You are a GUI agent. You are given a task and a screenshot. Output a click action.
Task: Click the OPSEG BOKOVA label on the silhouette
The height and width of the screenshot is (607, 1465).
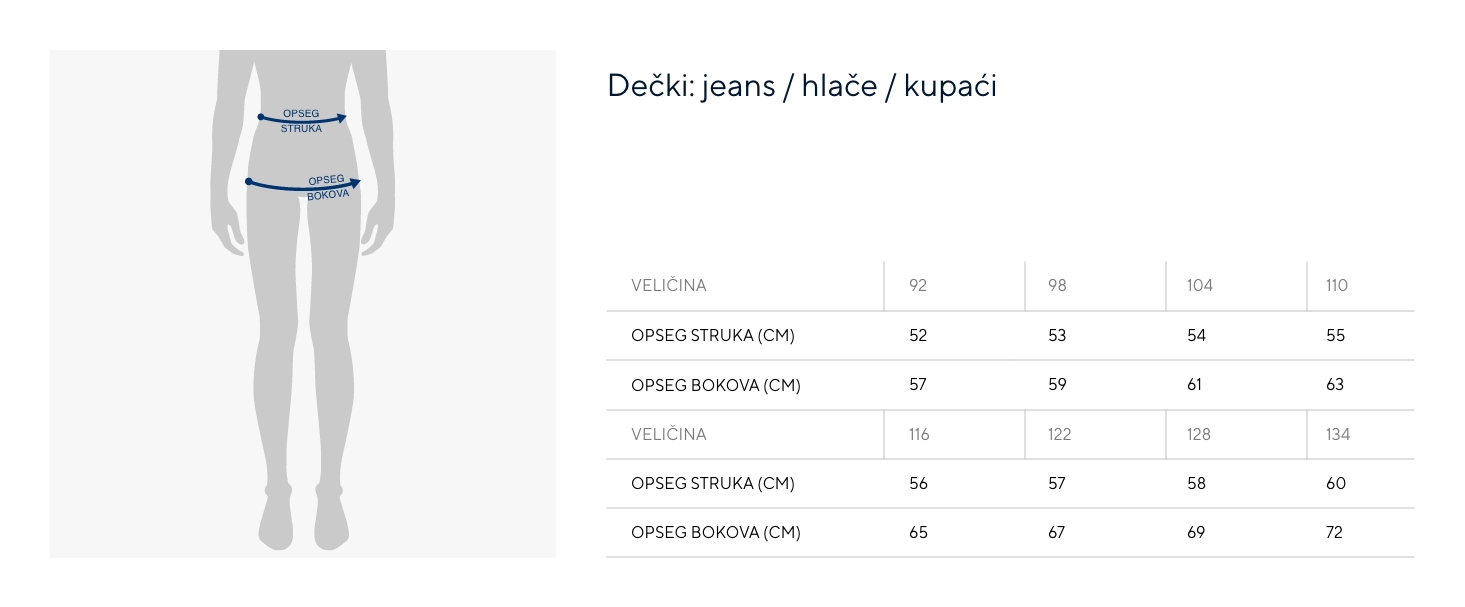point(327,187)
